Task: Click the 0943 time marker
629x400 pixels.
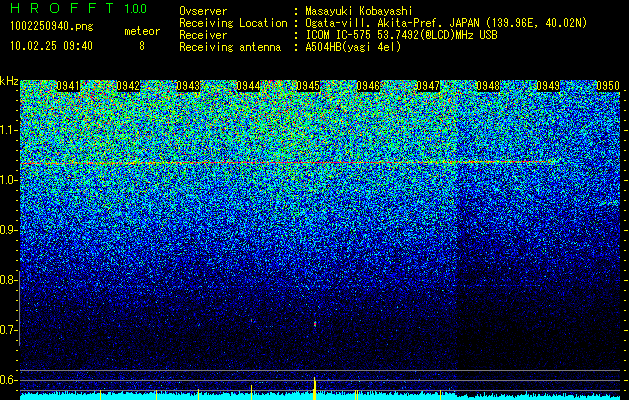Action: 188,86
